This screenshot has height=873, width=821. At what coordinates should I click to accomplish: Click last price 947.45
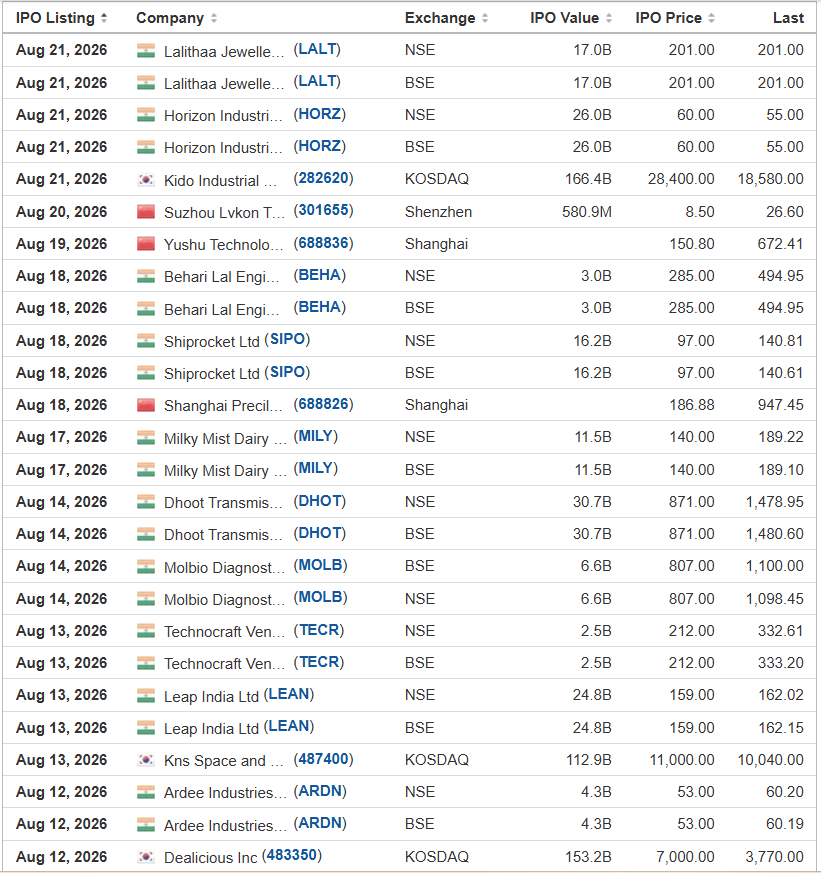click(x=780, y=405)
